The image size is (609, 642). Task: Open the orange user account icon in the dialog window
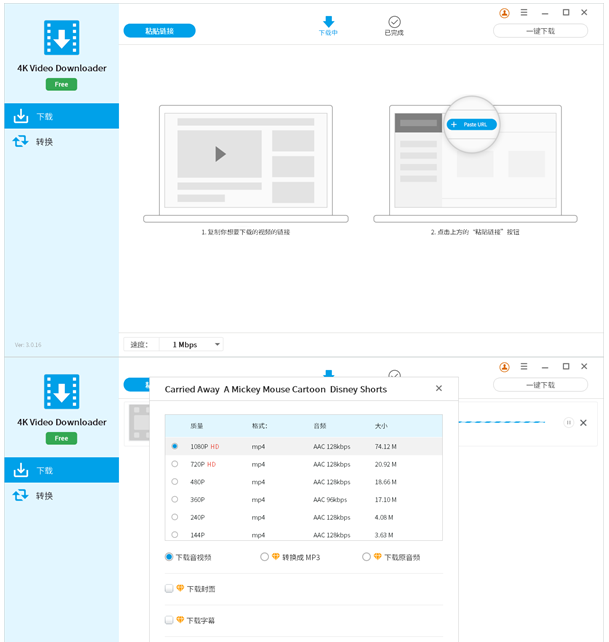pos(504,367)
